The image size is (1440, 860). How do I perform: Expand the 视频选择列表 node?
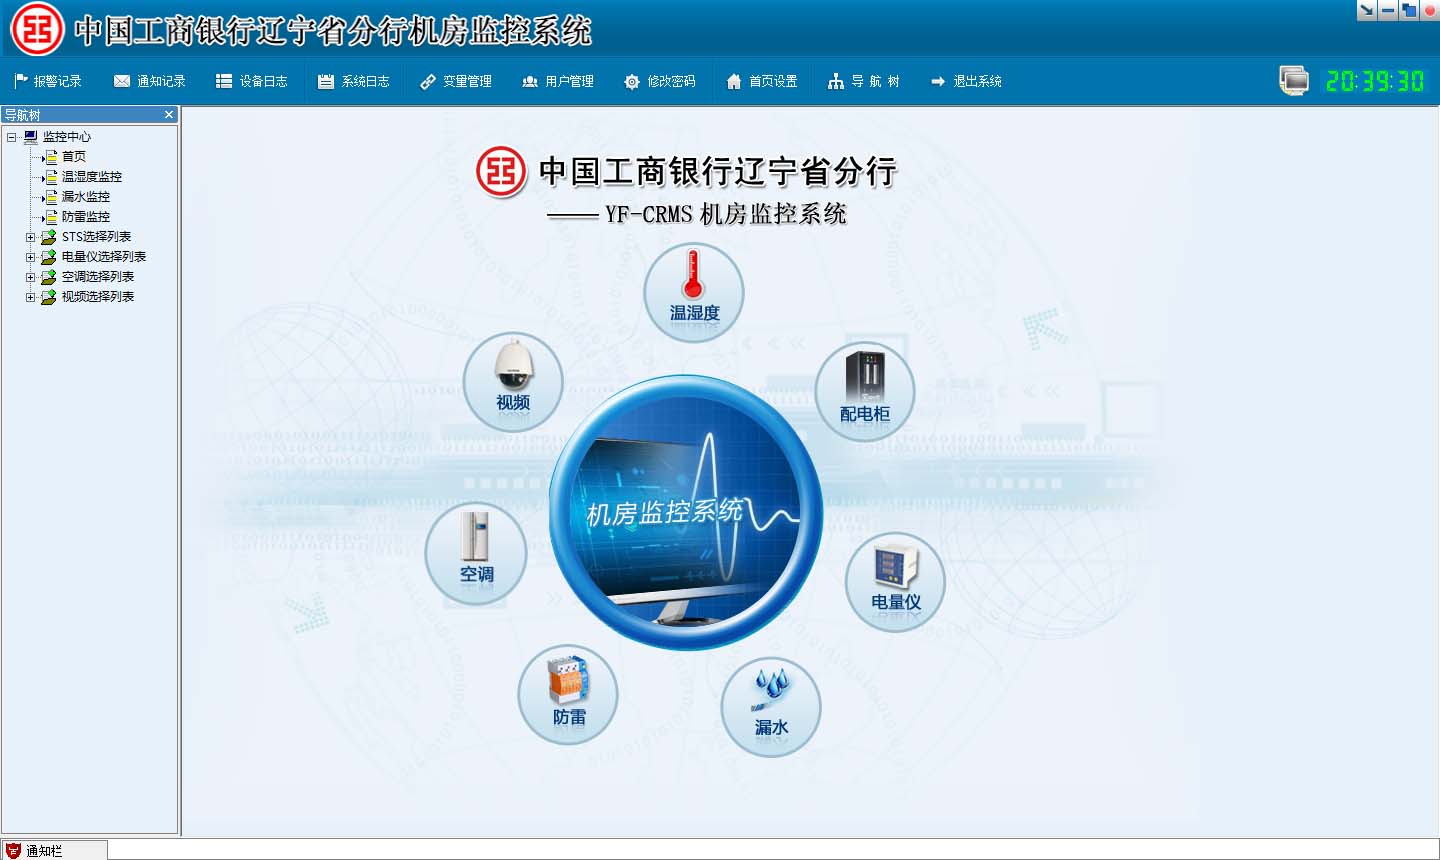(x=30, y=297)
